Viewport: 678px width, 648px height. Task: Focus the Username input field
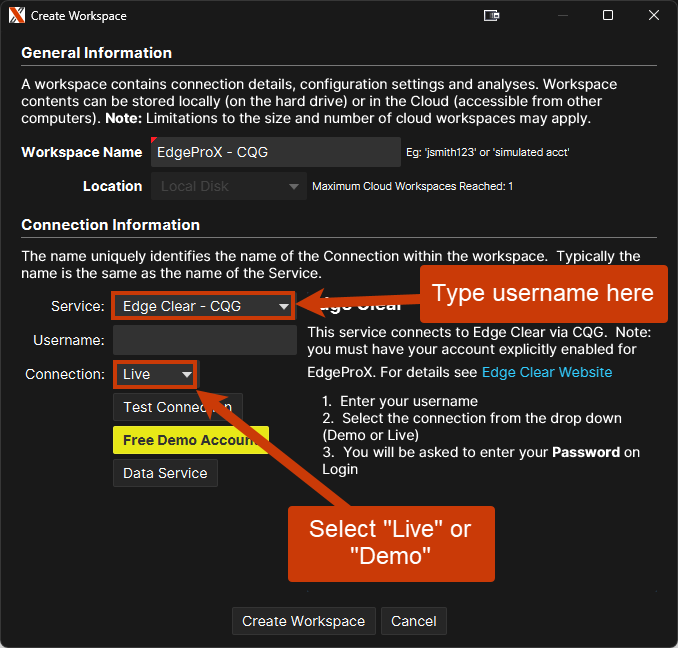point(205,340)
